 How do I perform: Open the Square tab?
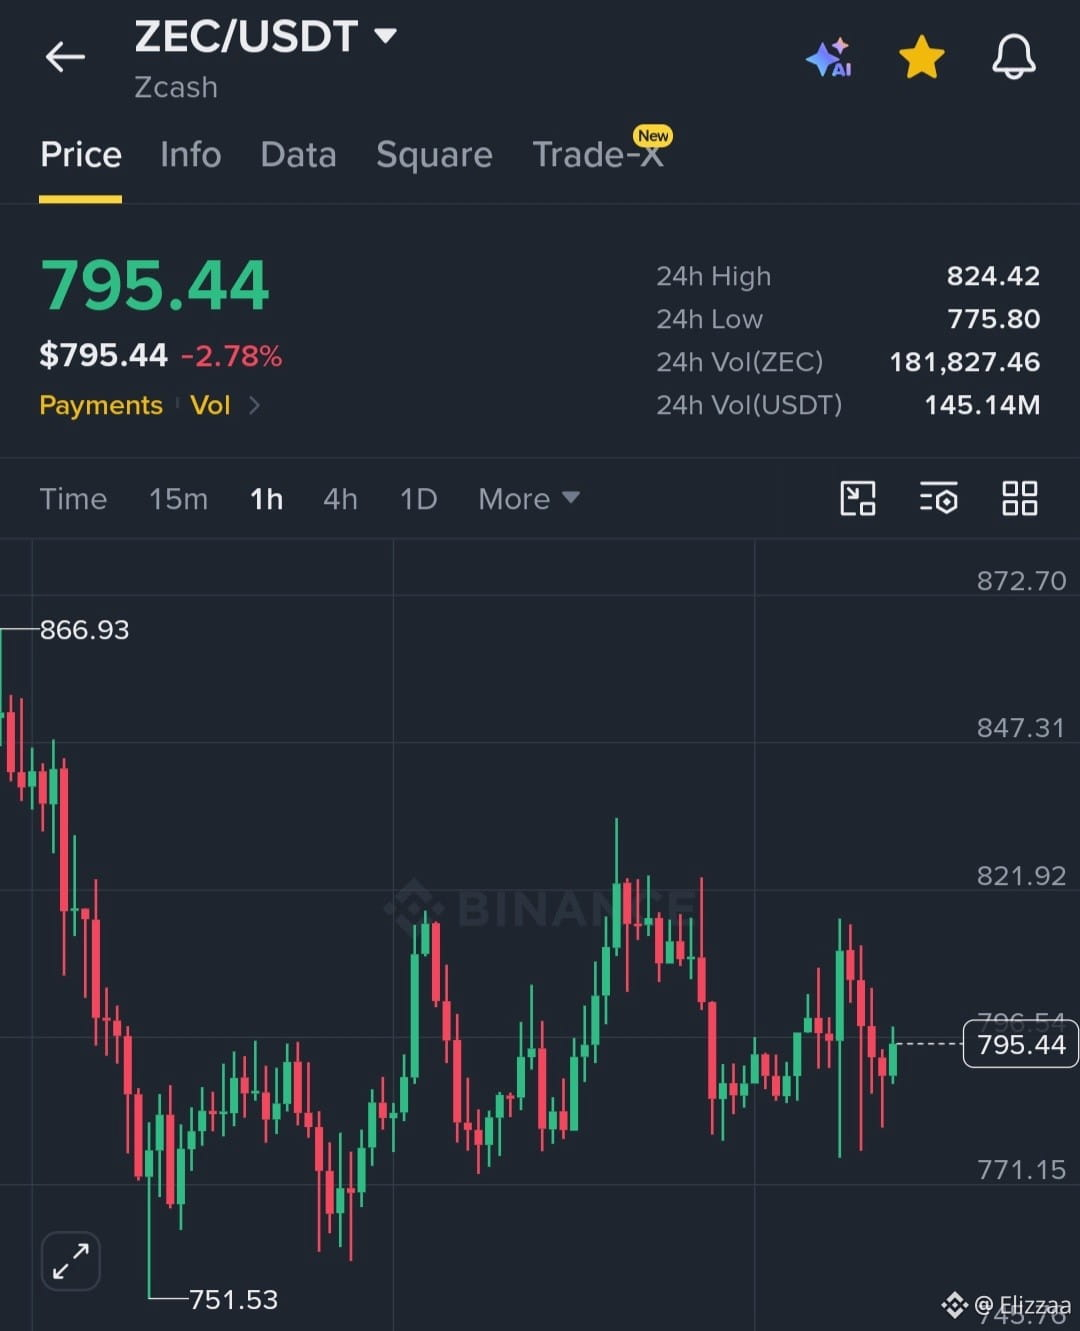(x=434, y=155)
